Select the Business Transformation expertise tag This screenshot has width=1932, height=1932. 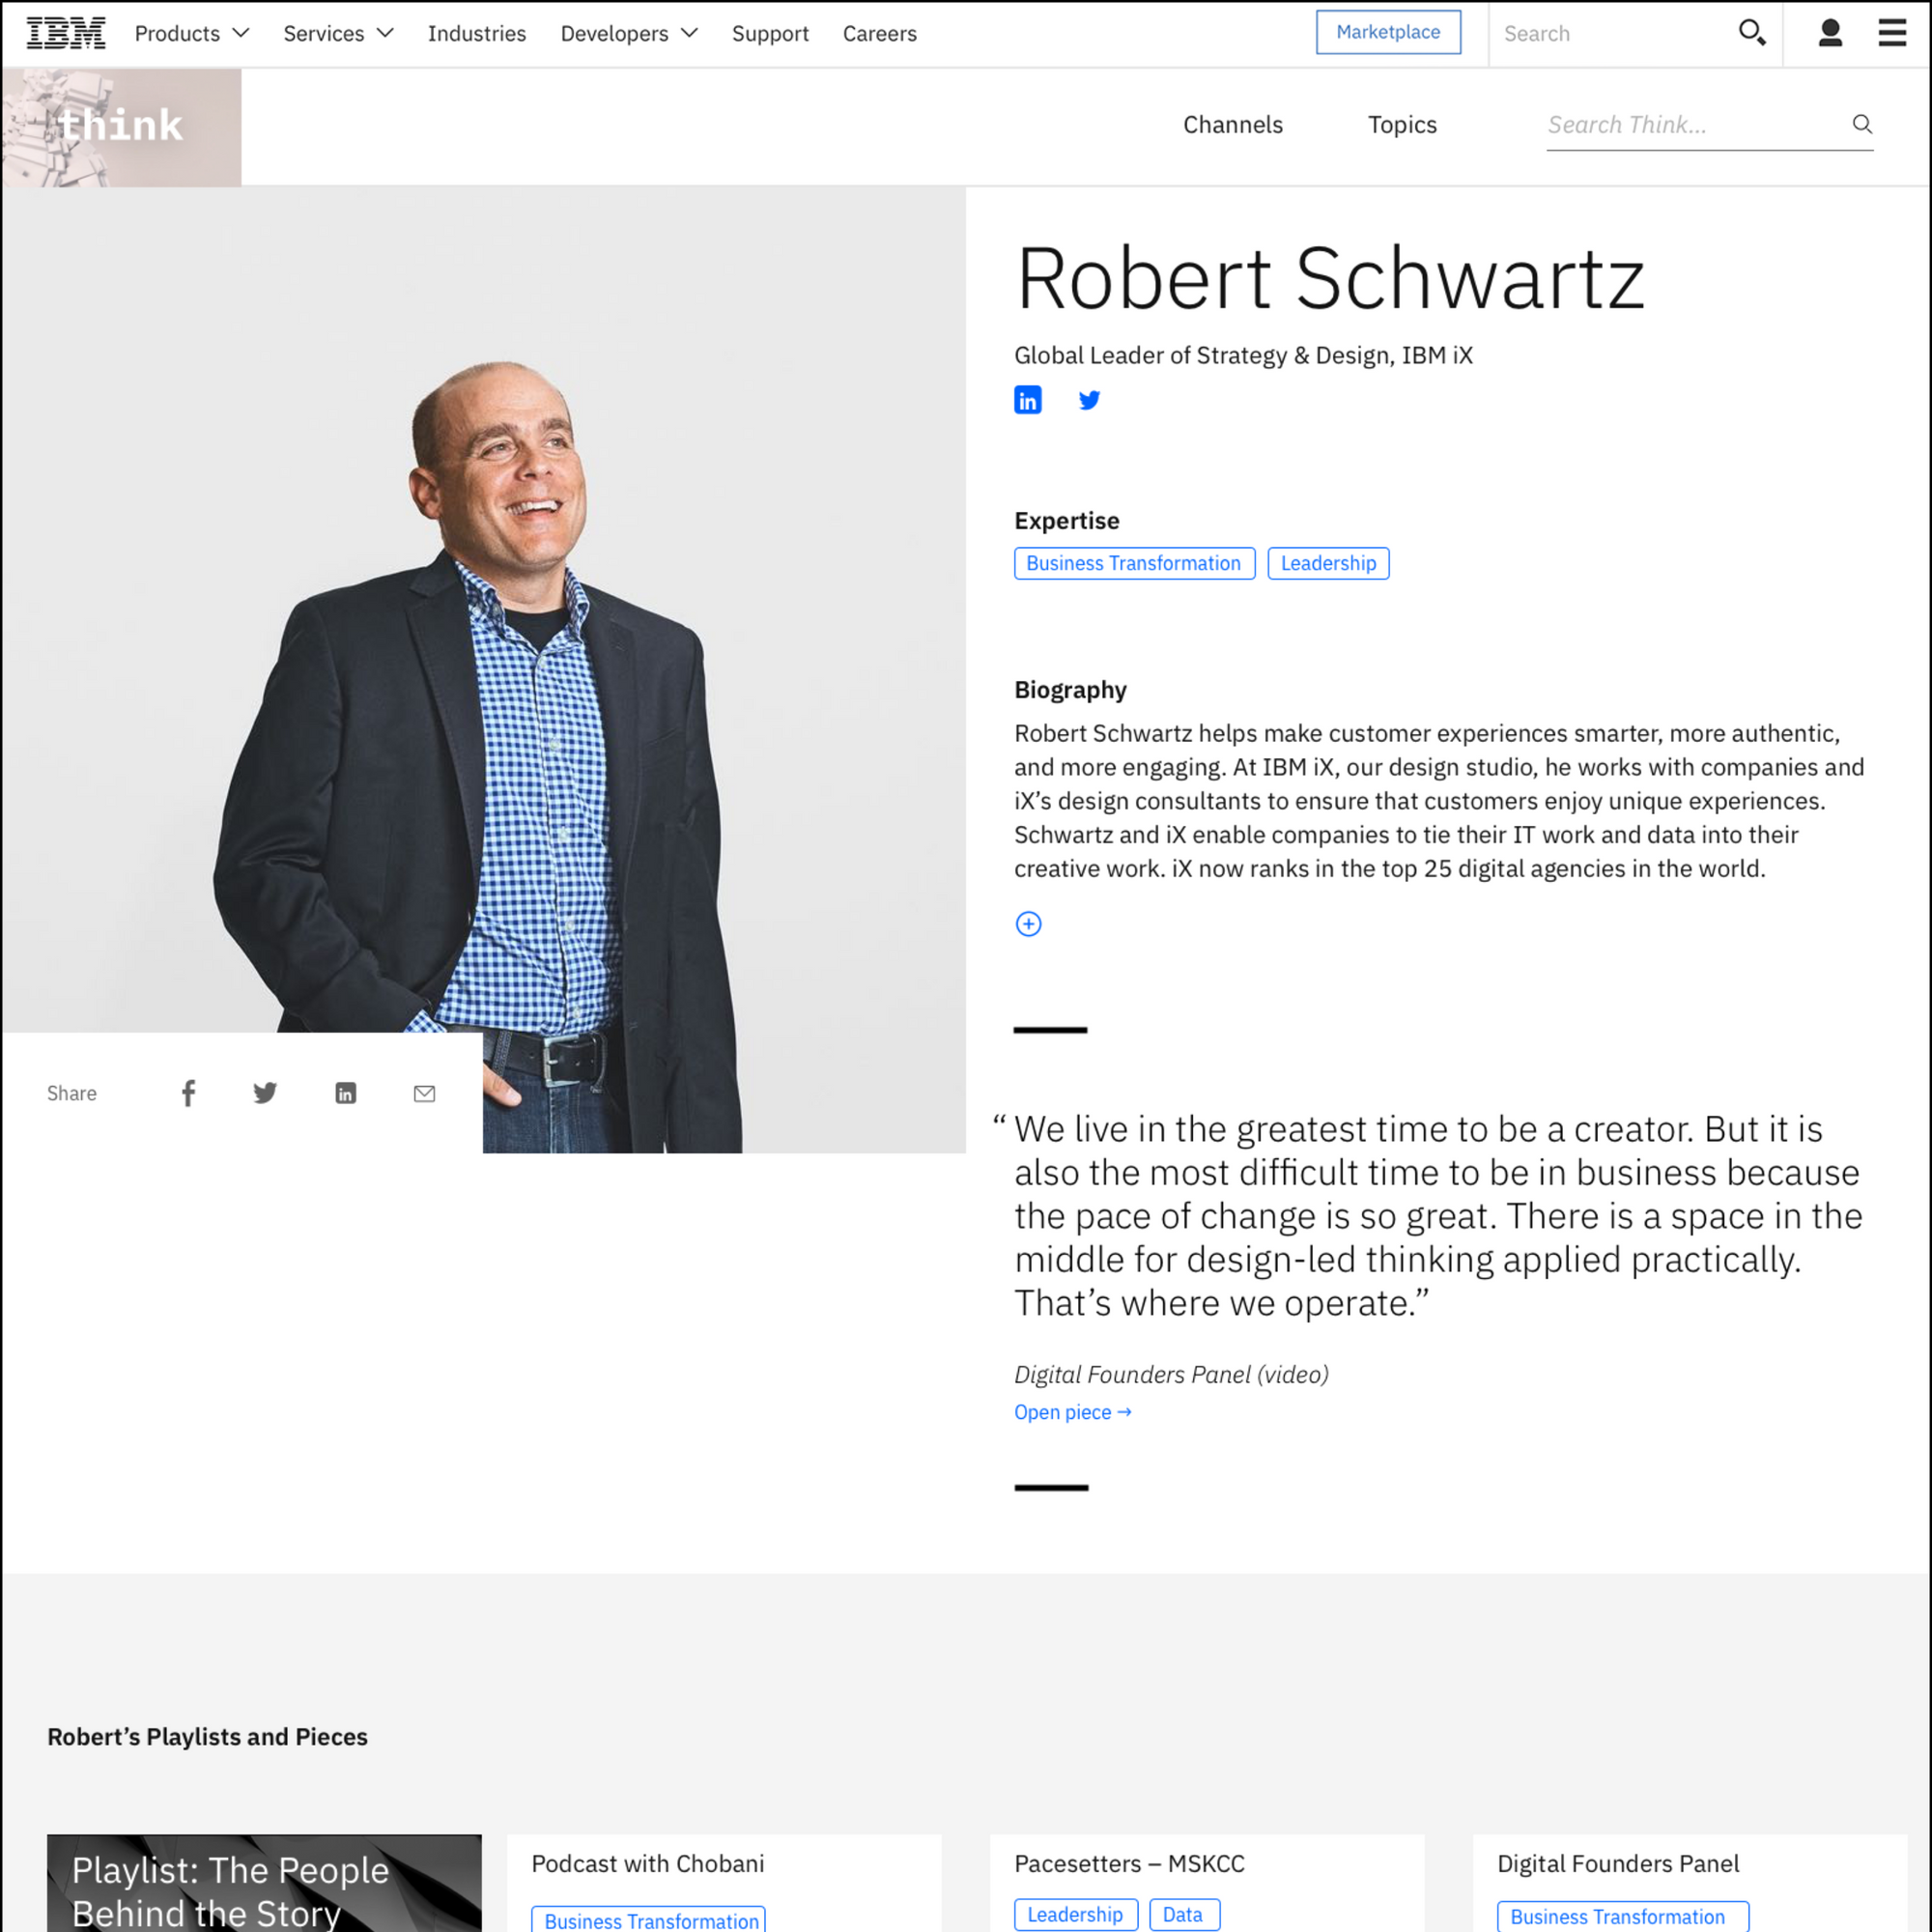point(1134,563)
